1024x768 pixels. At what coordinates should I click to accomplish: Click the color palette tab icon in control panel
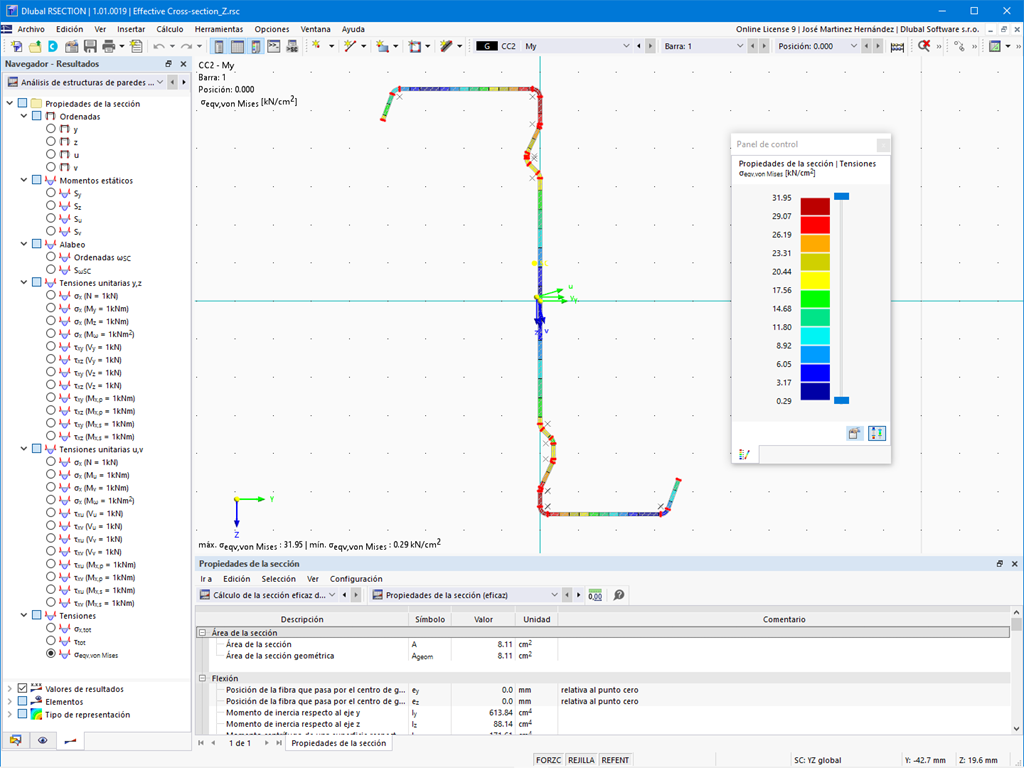743,454
